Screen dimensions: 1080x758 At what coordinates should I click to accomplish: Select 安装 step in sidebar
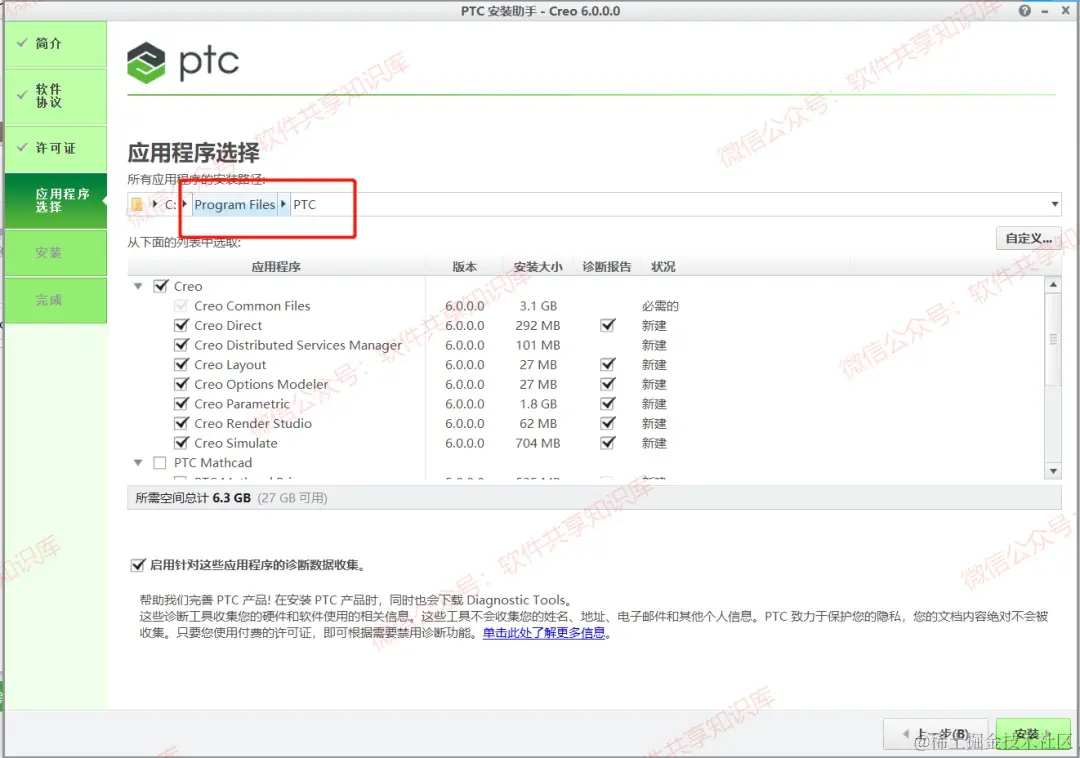tap(56, 253)
